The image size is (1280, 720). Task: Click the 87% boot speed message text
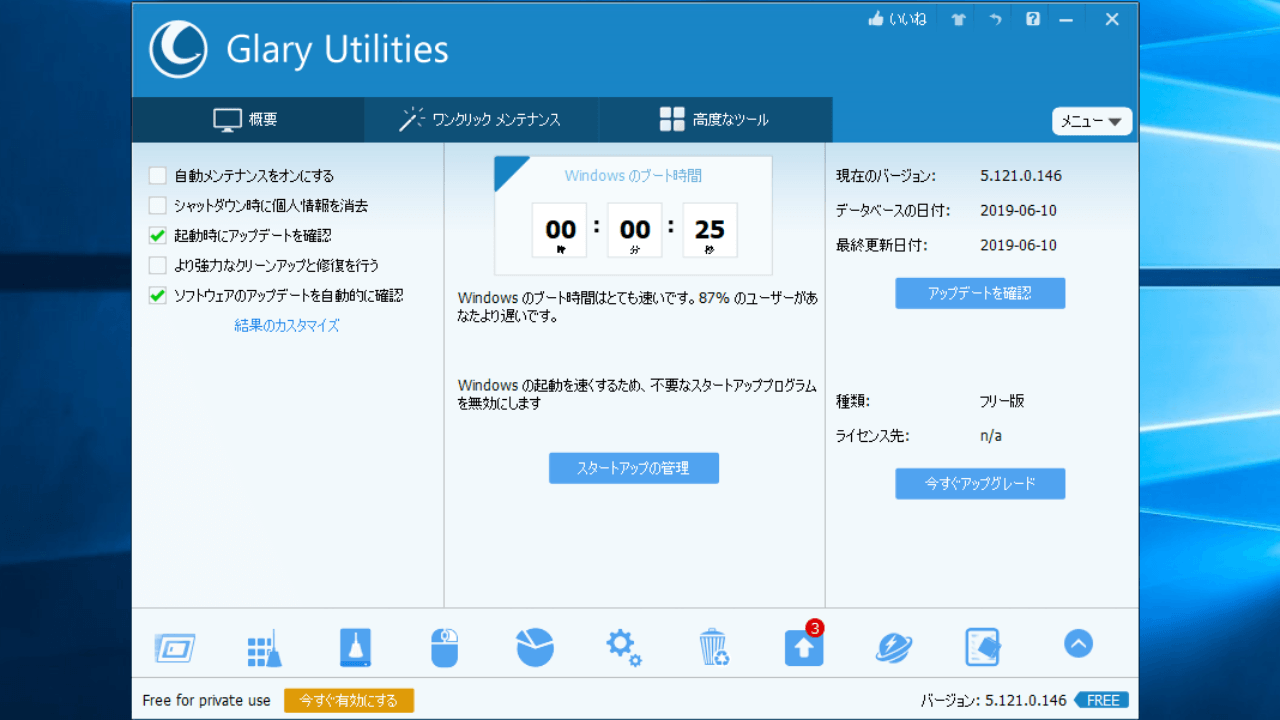click(638, 307)
